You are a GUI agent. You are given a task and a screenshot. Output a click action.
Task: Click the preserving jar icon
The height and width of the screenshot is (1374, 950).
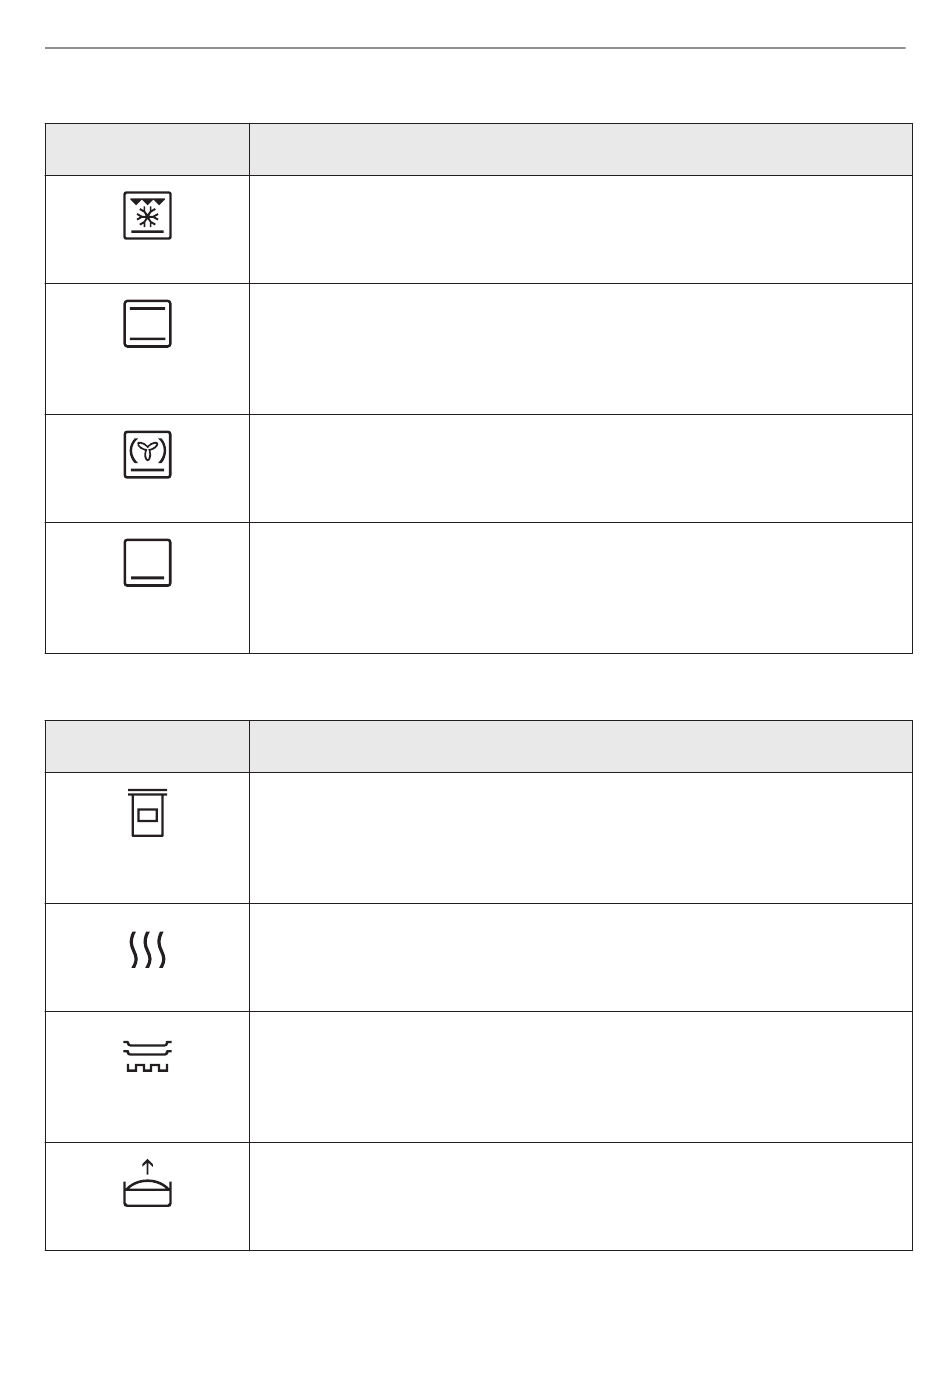tap(148, 812)
